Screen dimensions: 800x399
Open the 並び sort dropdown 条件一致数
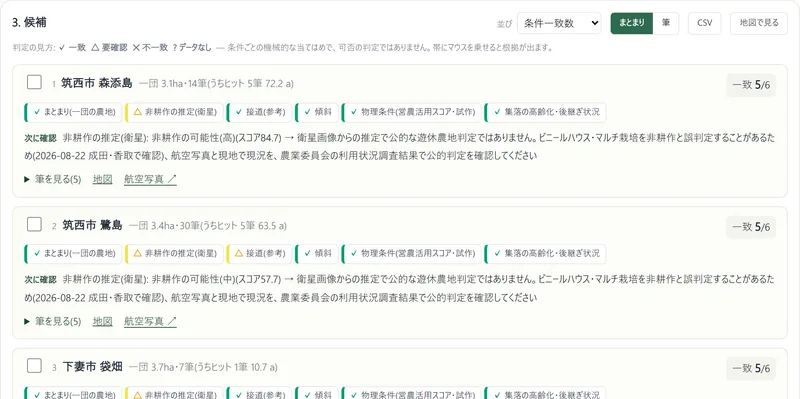559,23
